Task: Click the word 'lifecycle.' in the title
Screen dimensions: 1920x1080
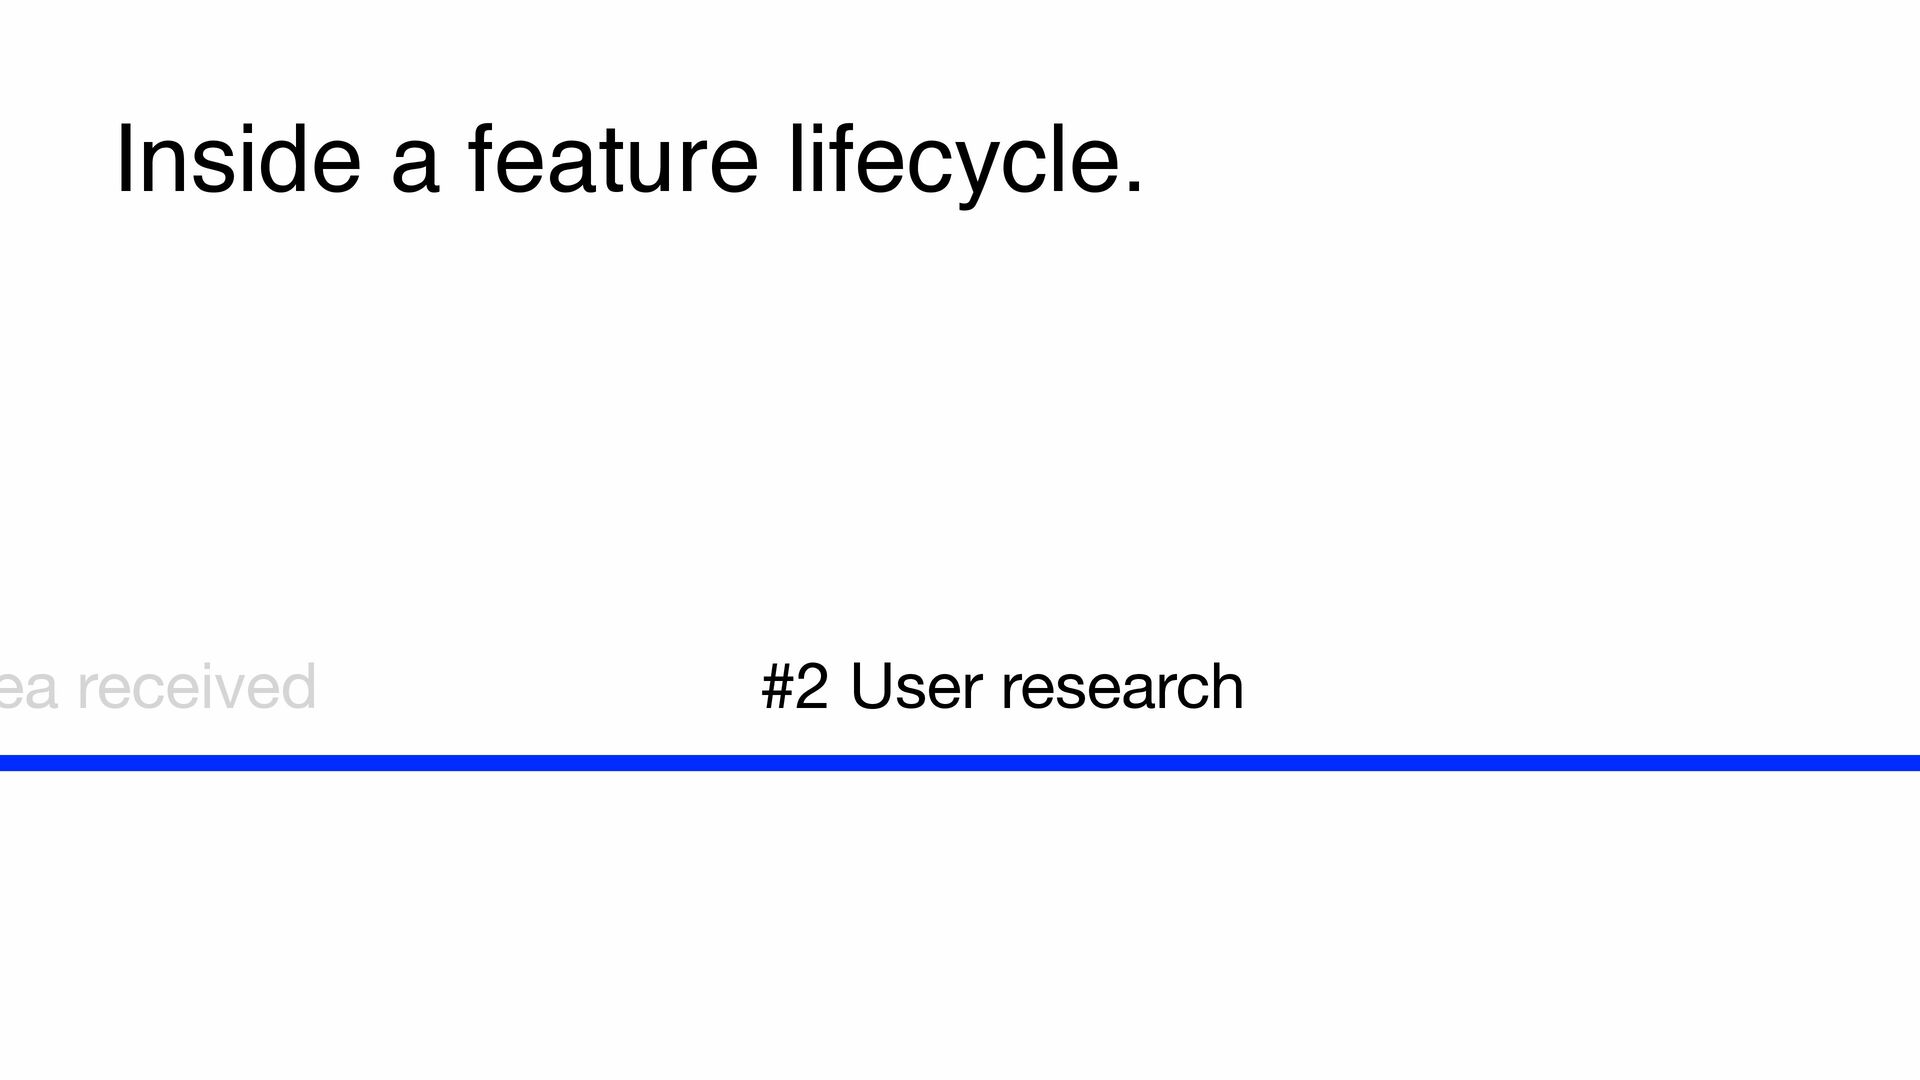Action: 965,160
